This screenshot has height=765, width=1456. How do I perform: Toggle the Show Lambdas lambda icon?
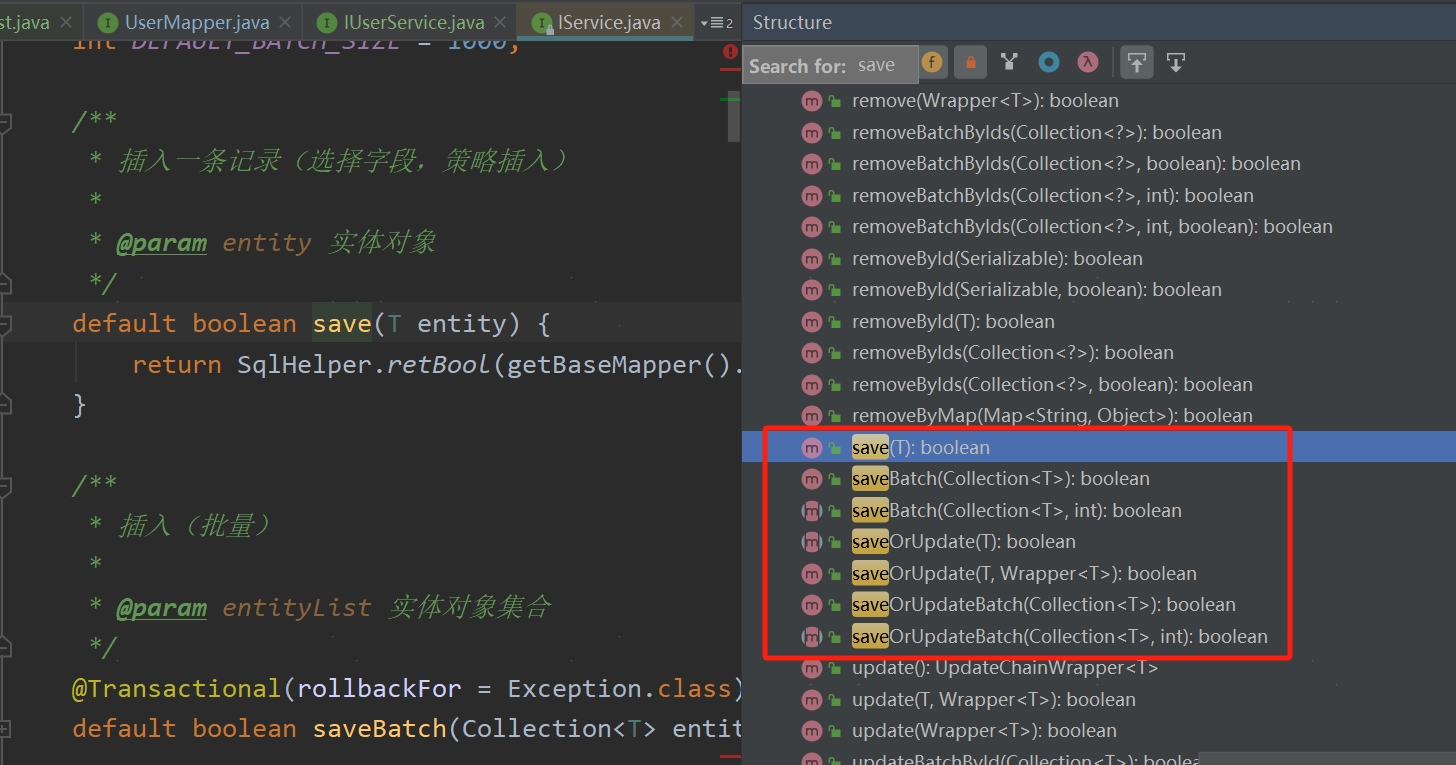click(x=1086, y=62)
